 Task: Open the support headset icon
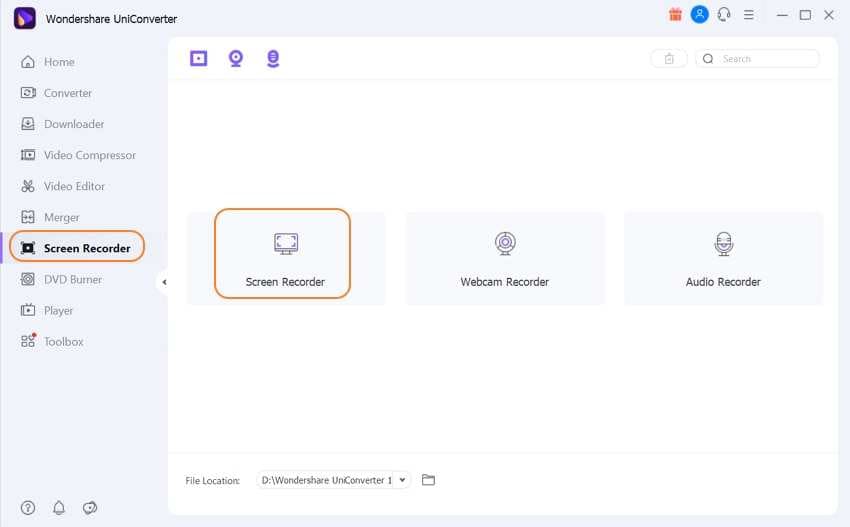pyautogui.click(x=724, y=15)
